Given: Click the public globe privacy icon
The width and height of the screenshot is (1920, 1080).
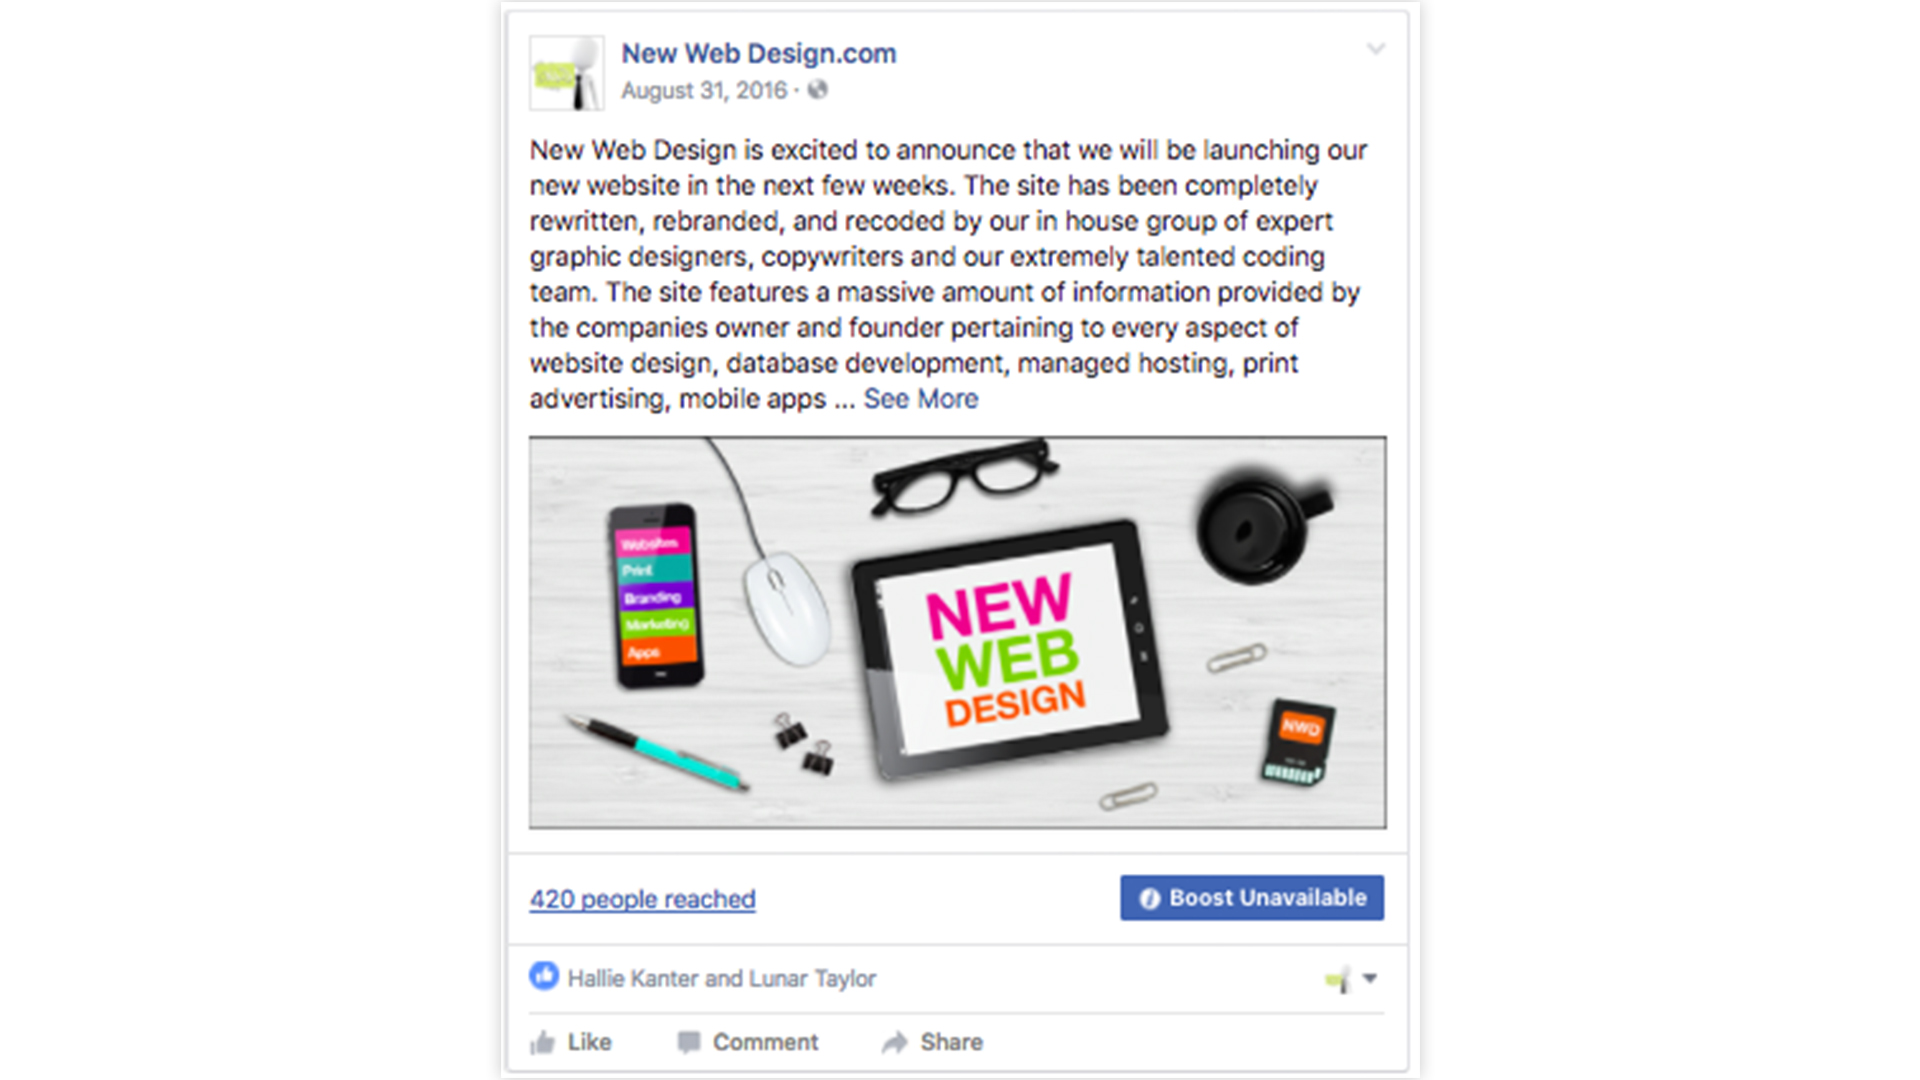Looking at the screenshot, I should (818, 90).
